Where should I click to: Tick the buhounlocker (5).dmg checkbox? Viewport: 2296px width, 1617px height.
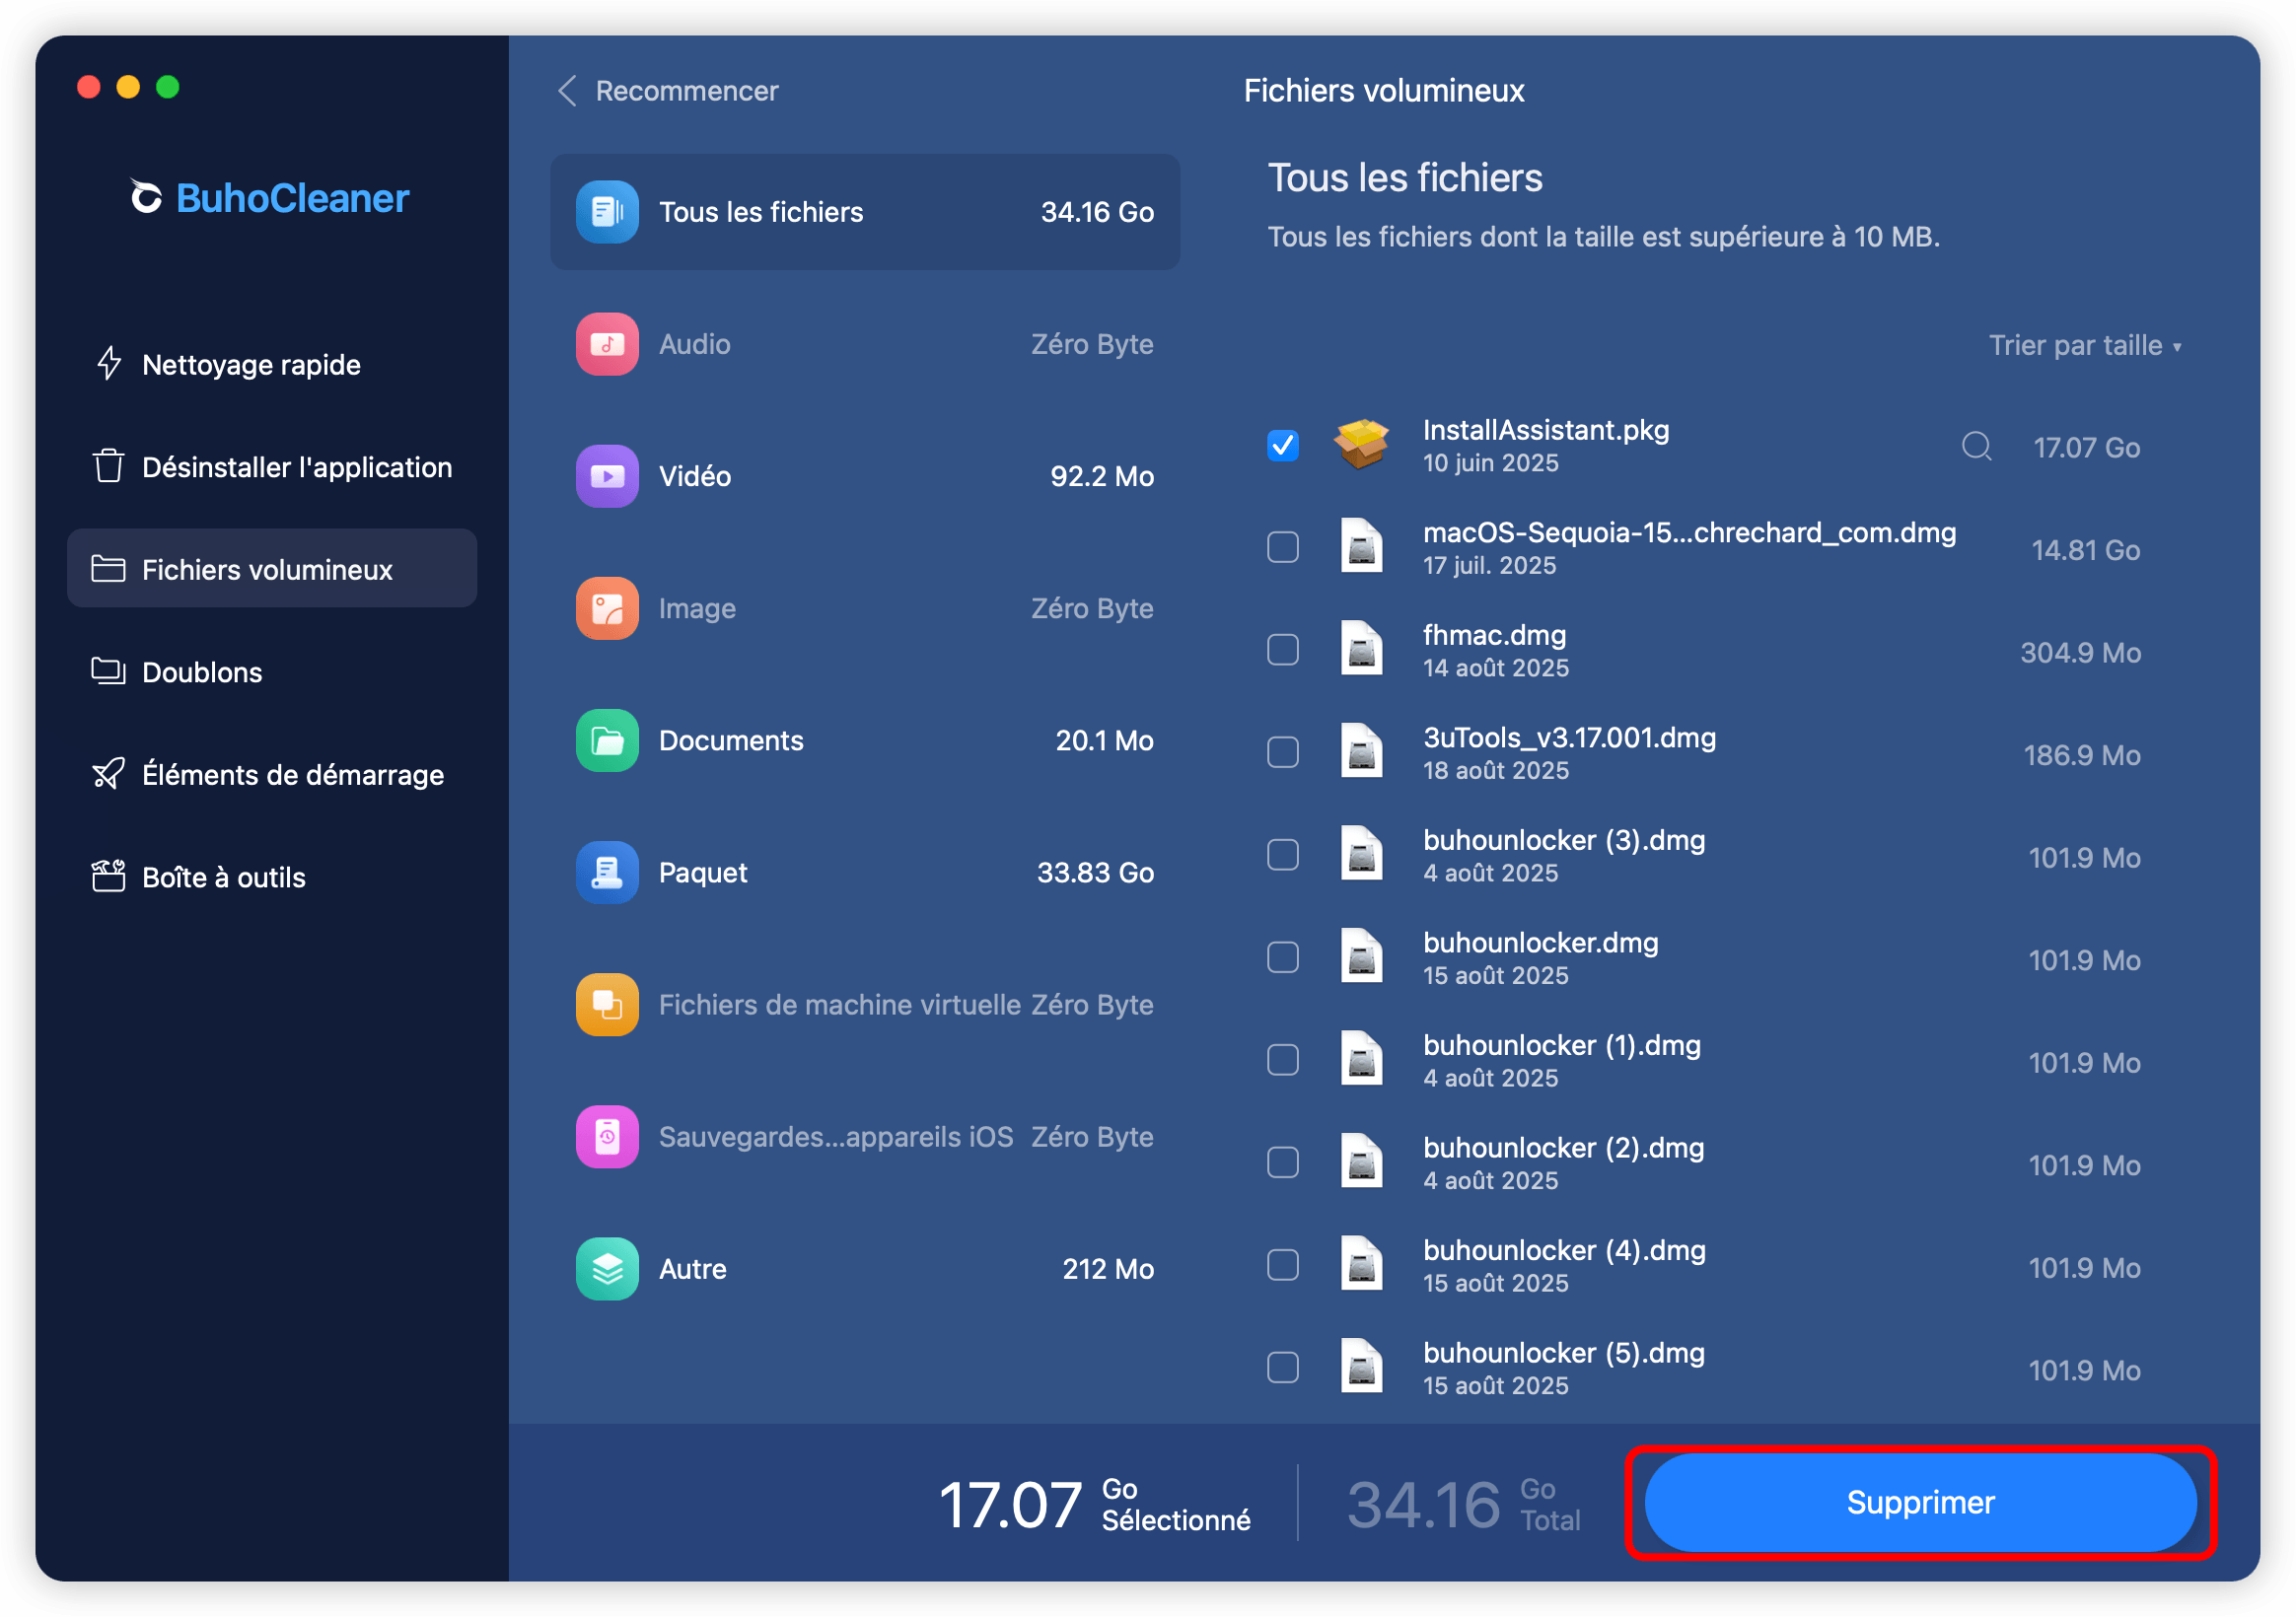(x=1283, y=1367)
